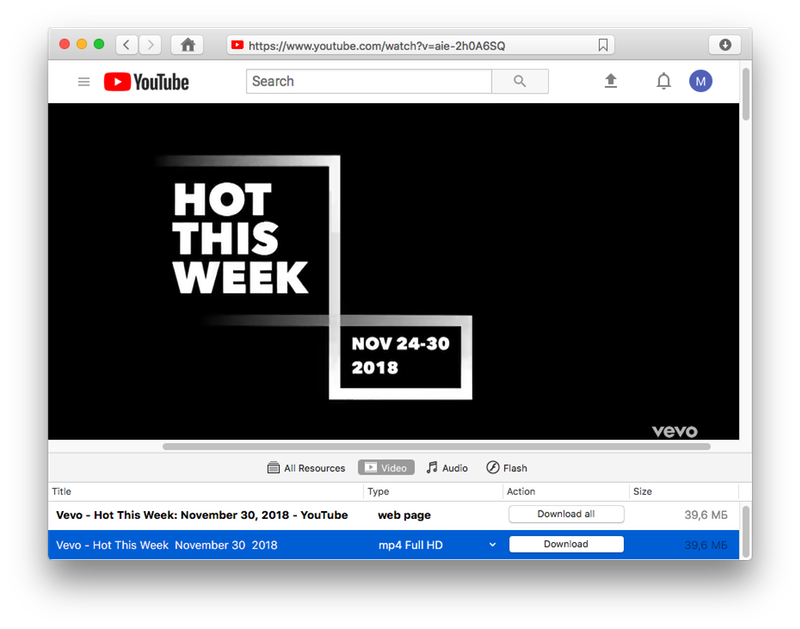This screenshot has width=800, height=629.
Task: Click the 'web page' type cell
Action: point(404,515)
